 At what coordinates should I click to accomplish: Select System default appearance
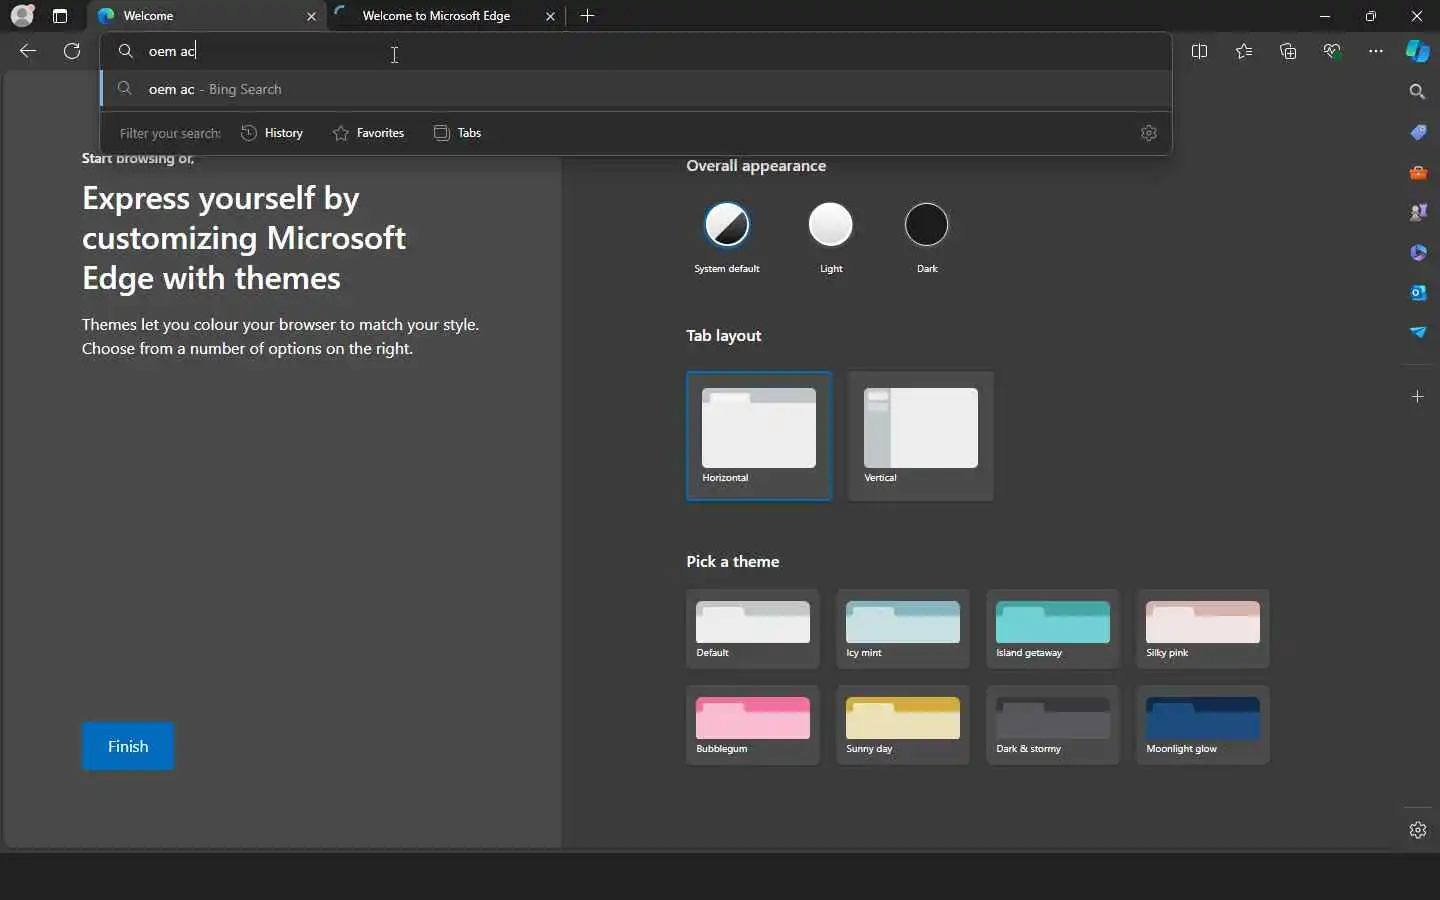coord(727,236)
